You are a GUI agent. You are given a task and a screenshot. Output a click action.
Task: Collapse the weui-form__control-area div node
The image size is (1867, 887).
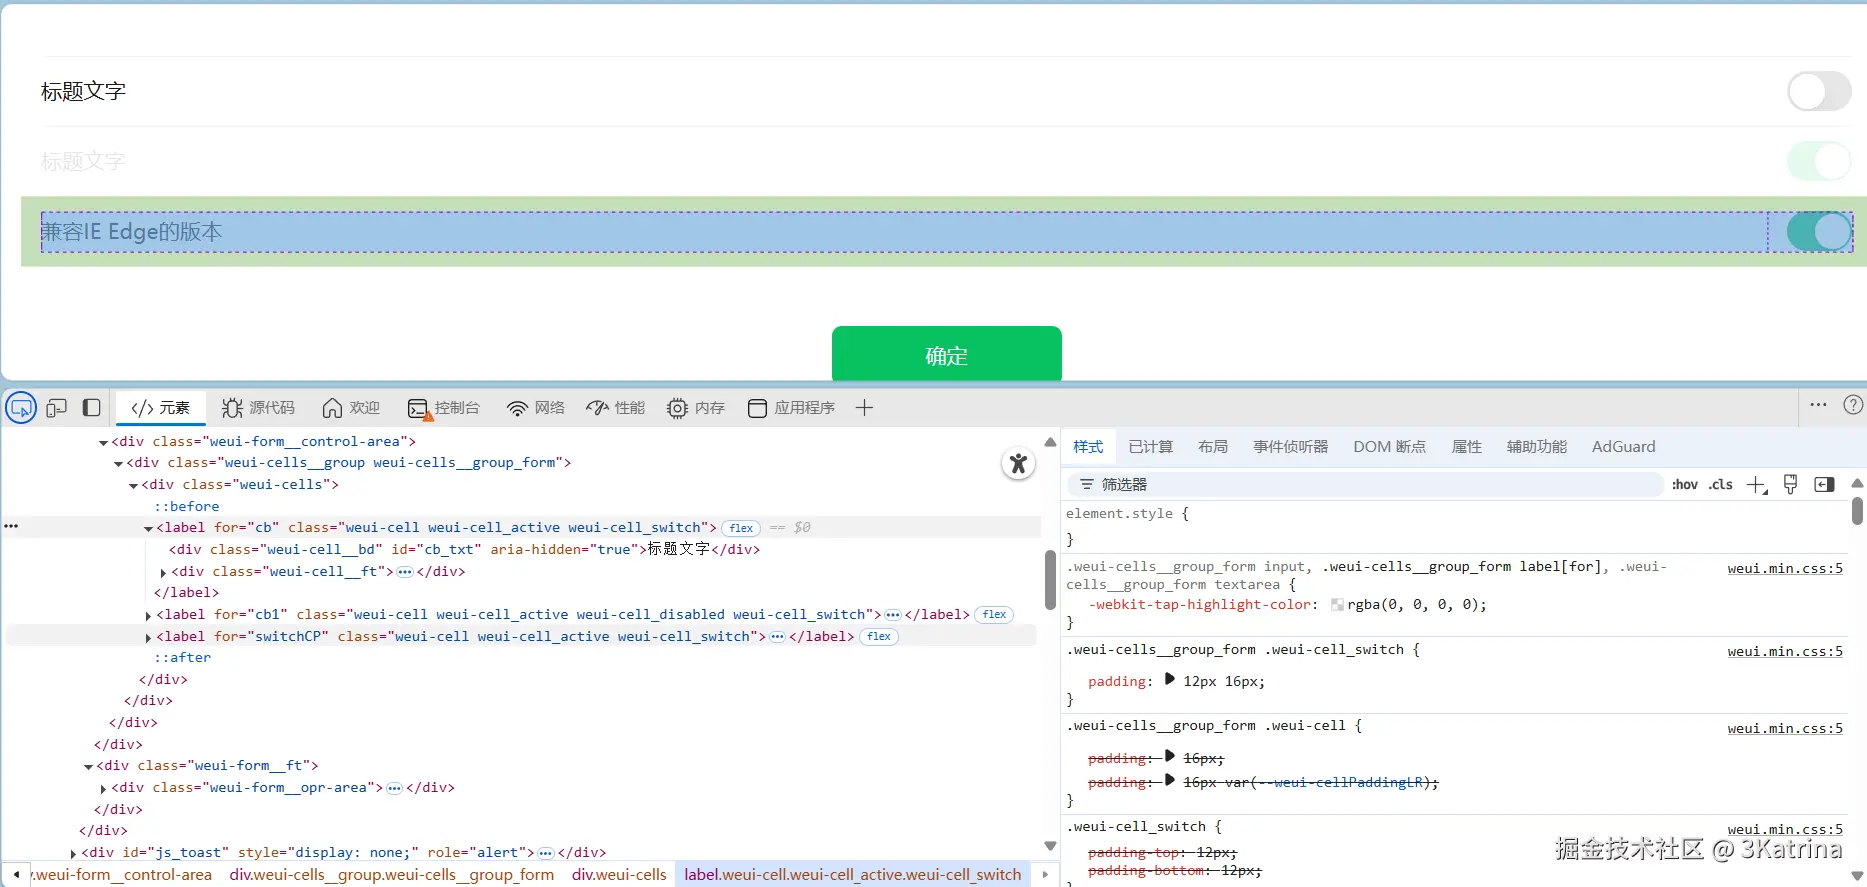coord(103,442)
